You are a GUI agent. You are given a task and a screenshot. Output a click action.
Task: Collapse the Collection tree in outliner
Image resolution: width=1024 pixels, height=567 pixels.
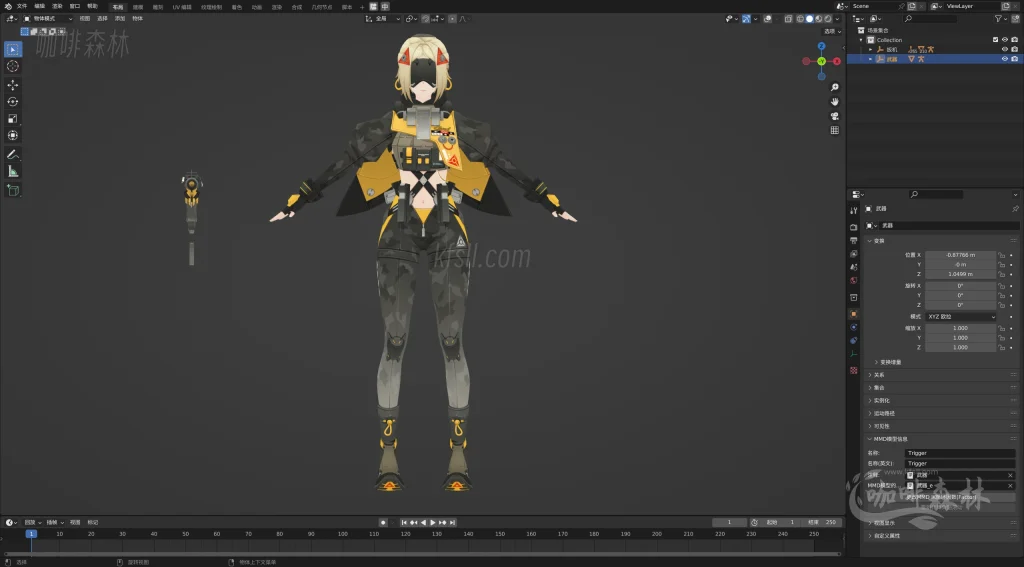pos(861,40)
